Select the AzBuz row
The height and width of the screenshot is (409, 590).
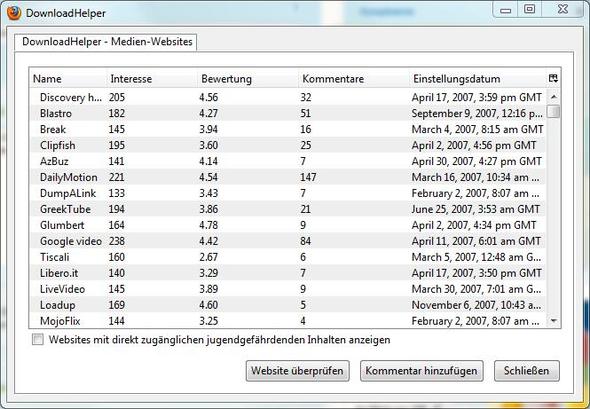(287, 161)
